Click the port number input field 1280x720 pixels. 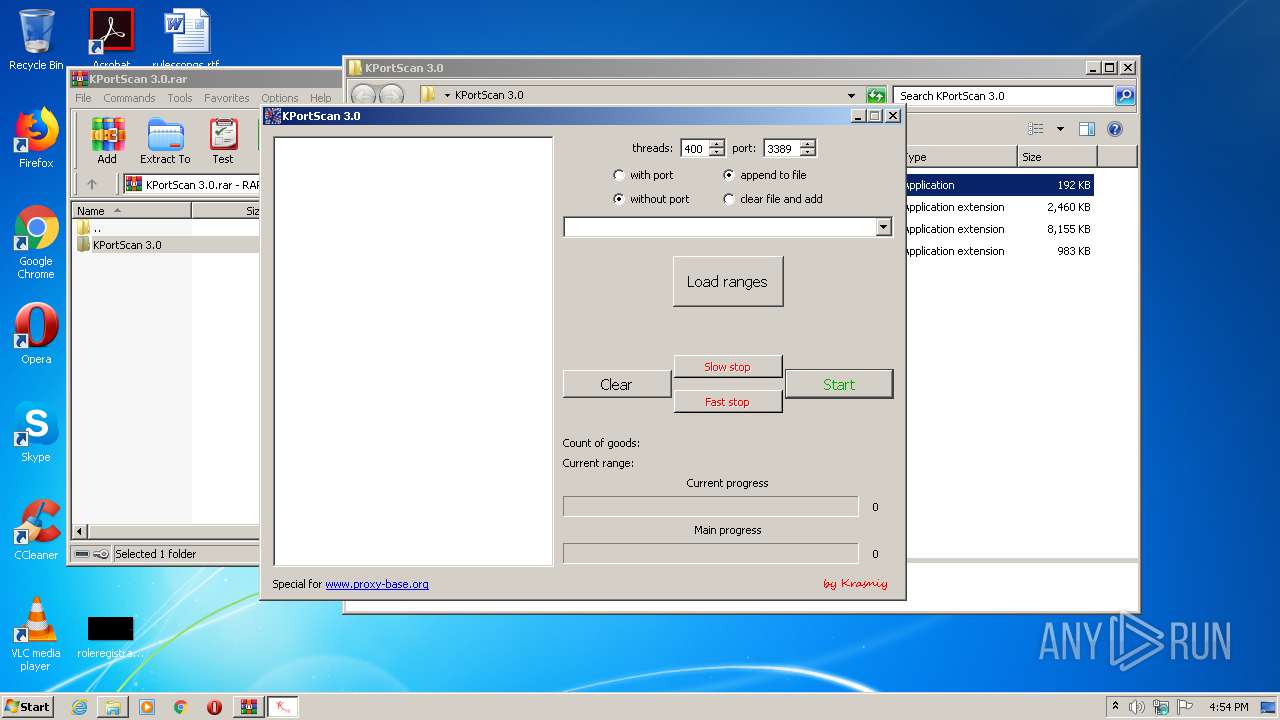coord(781,149)
